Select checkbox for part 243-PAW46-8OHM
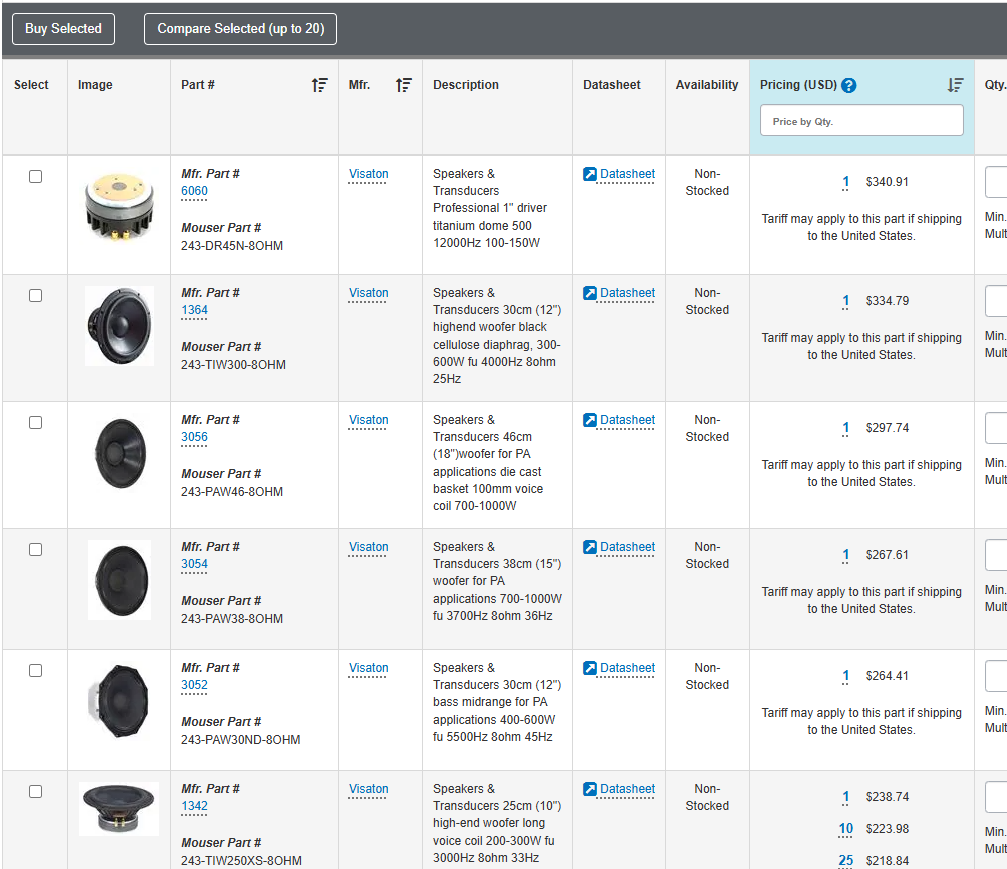The width and height of the screenshot is (1007, 869). point(35,423)
